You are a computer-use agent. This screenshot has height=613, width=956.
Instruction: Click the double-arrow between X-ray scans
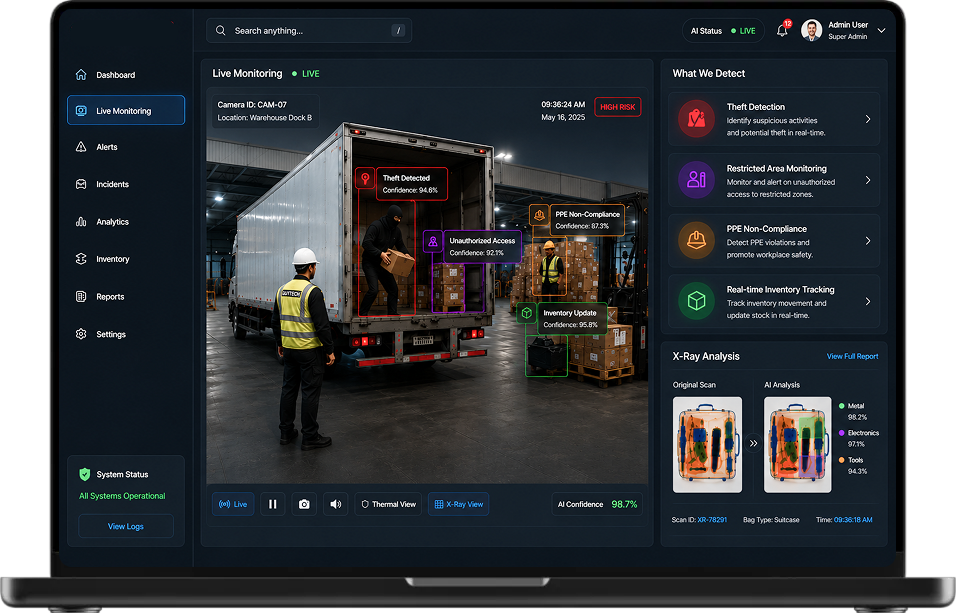tap(753, 443)
